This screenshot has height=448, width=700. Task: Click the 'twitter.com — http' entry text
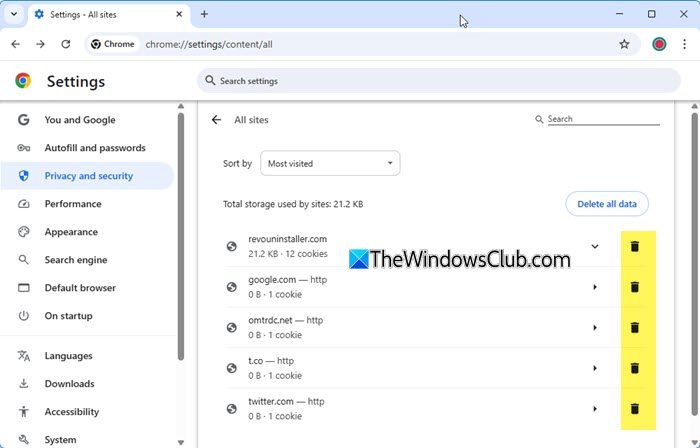[x=286, y=402]
